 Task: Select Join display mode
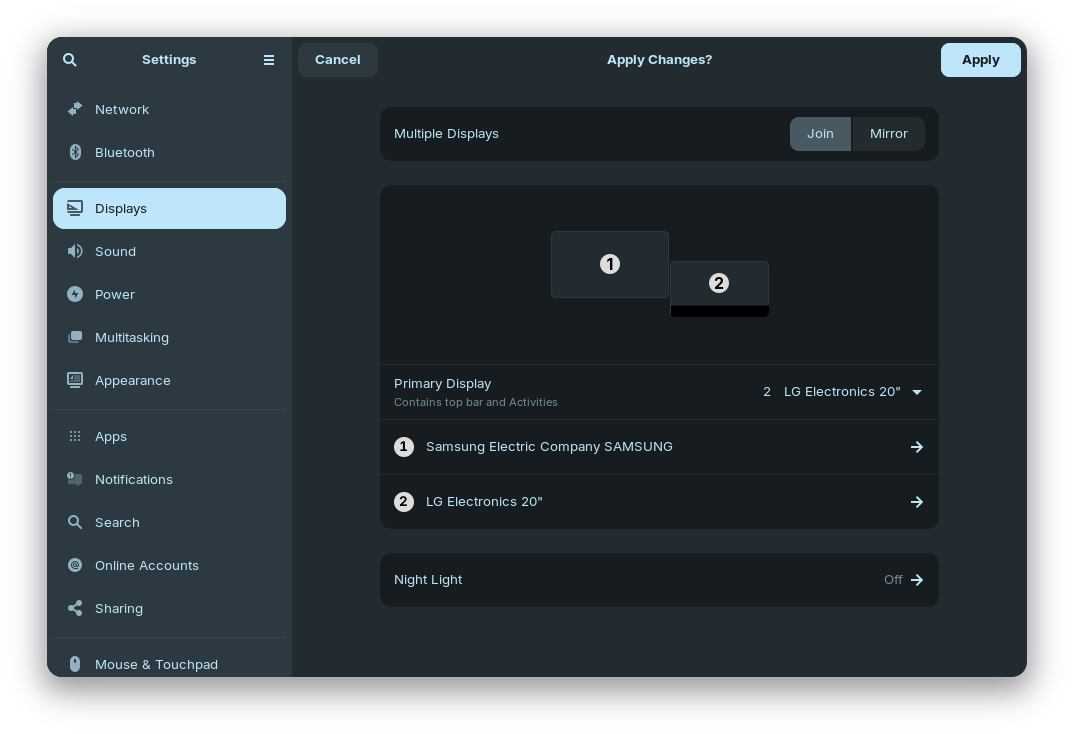[x=820, y=134]
